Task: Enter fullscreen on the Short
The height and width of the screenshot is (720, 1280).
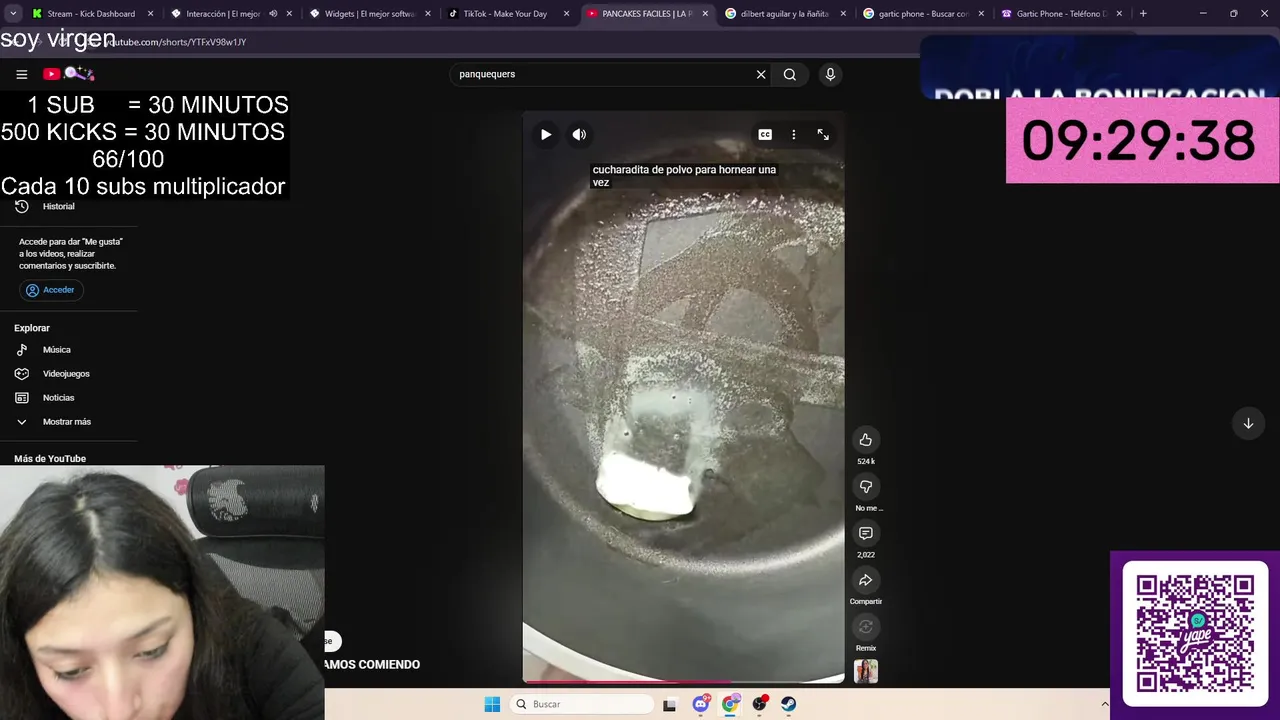Action: pos(823,134)
